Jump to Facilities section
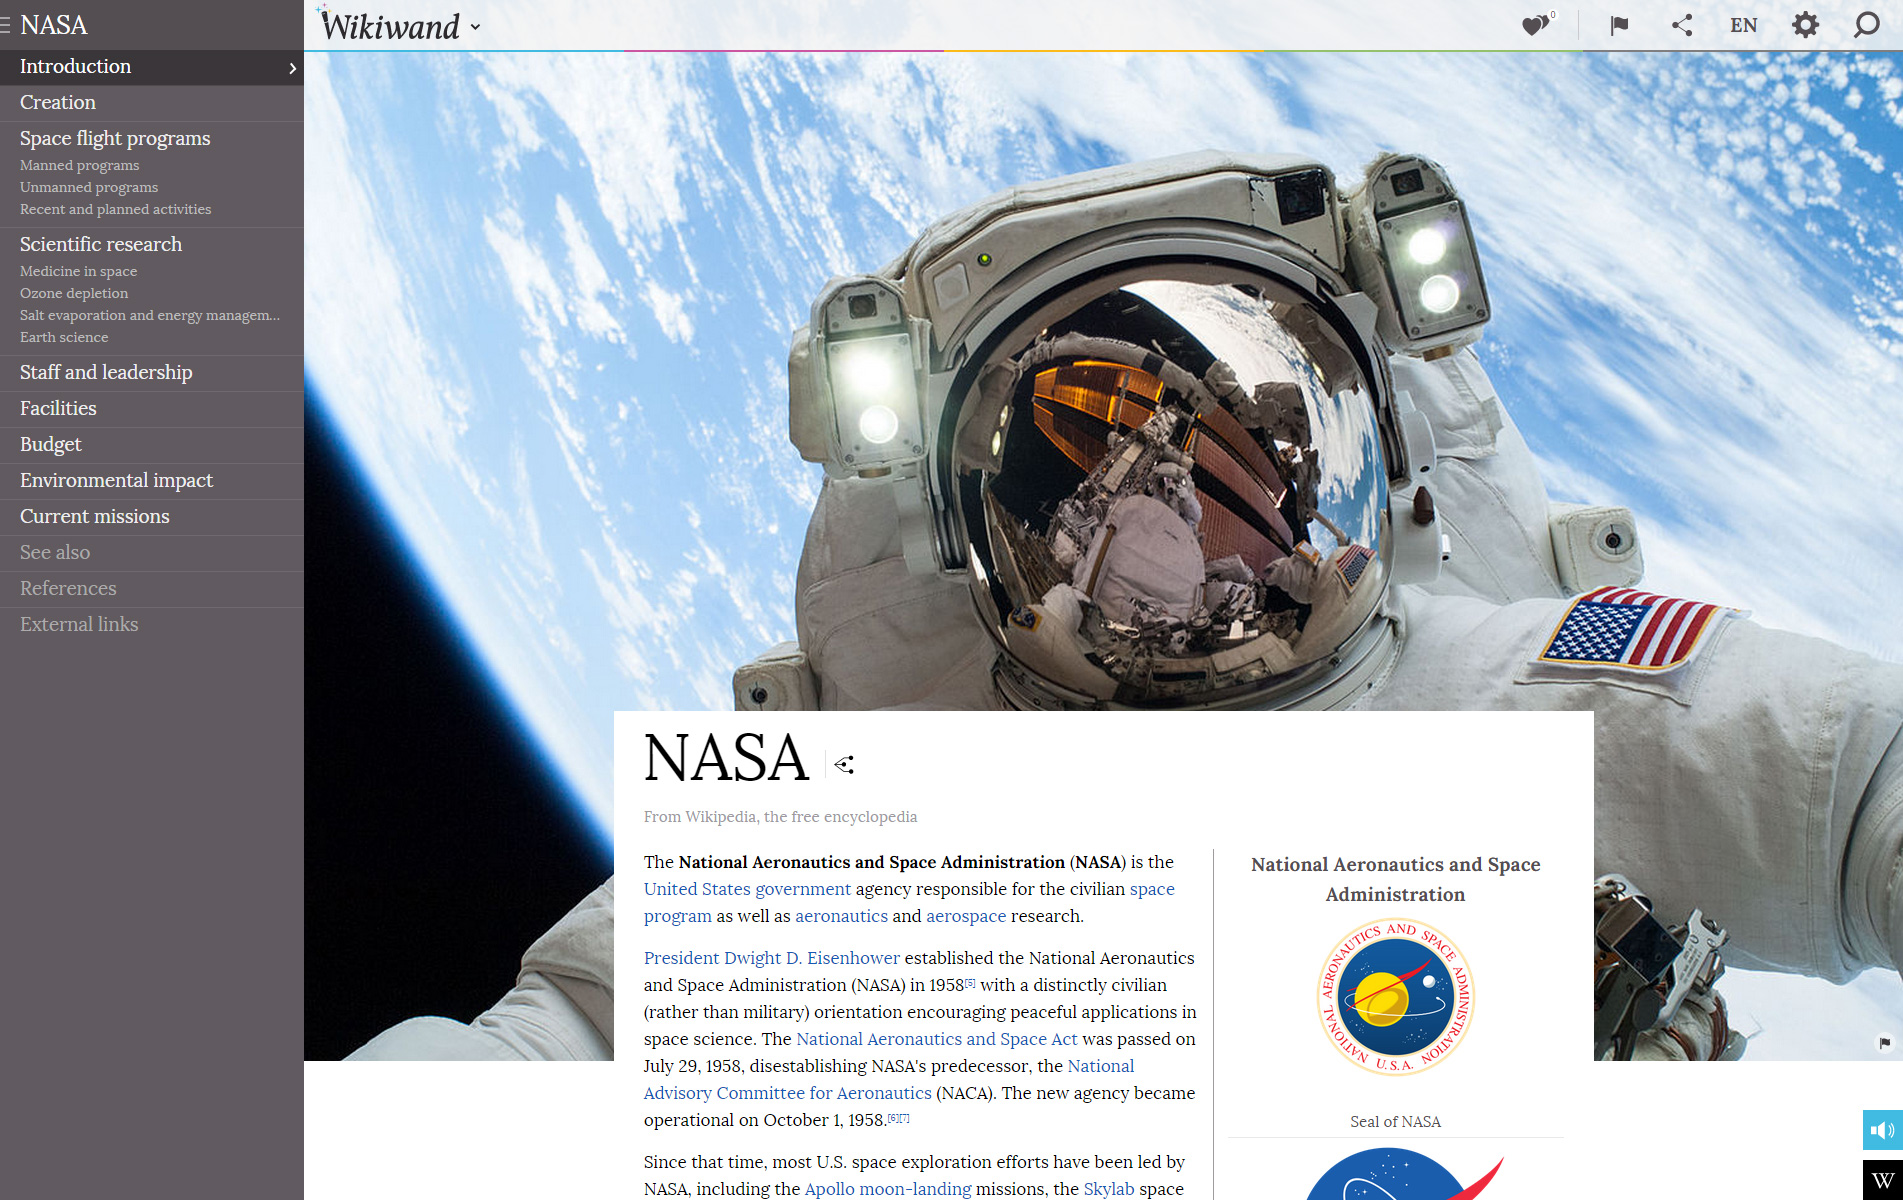Viewport: 1903px width, 1200px height. [x=152, y=409]
